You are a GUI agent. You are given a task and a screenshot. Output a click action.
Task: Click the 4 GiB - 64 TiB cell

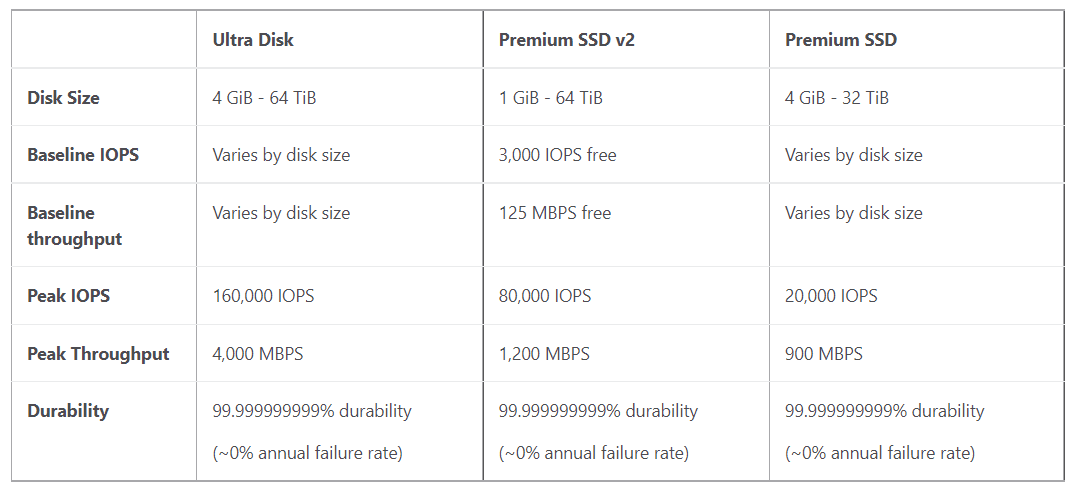coord(264,97)
